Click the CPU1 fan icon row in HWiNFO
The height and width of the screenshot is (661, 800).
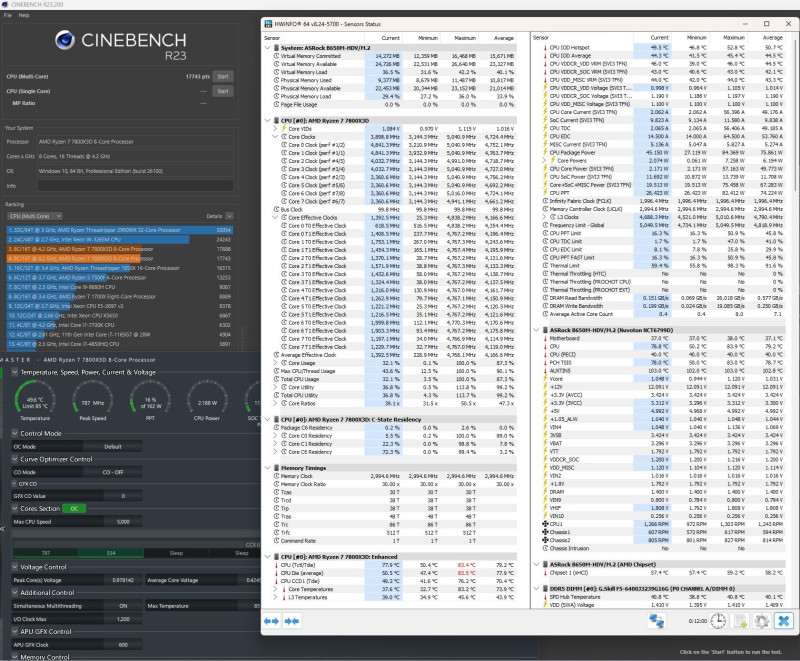pyautogui.click(x=545, y=524)
